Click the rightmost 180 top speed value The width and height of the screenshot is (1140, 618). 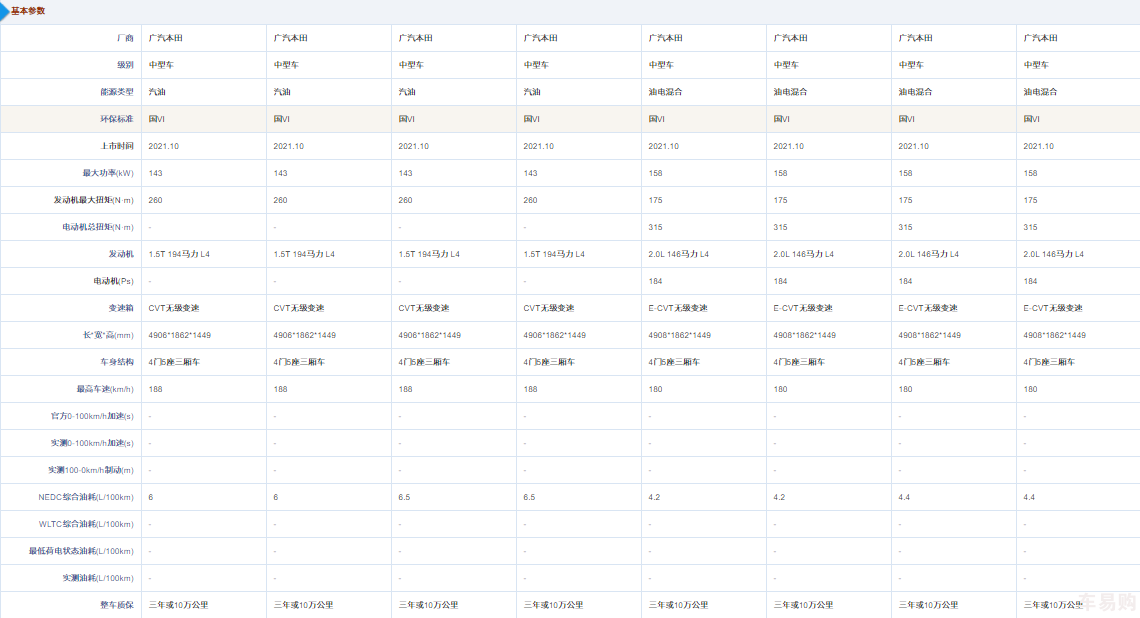[1030, 389]
